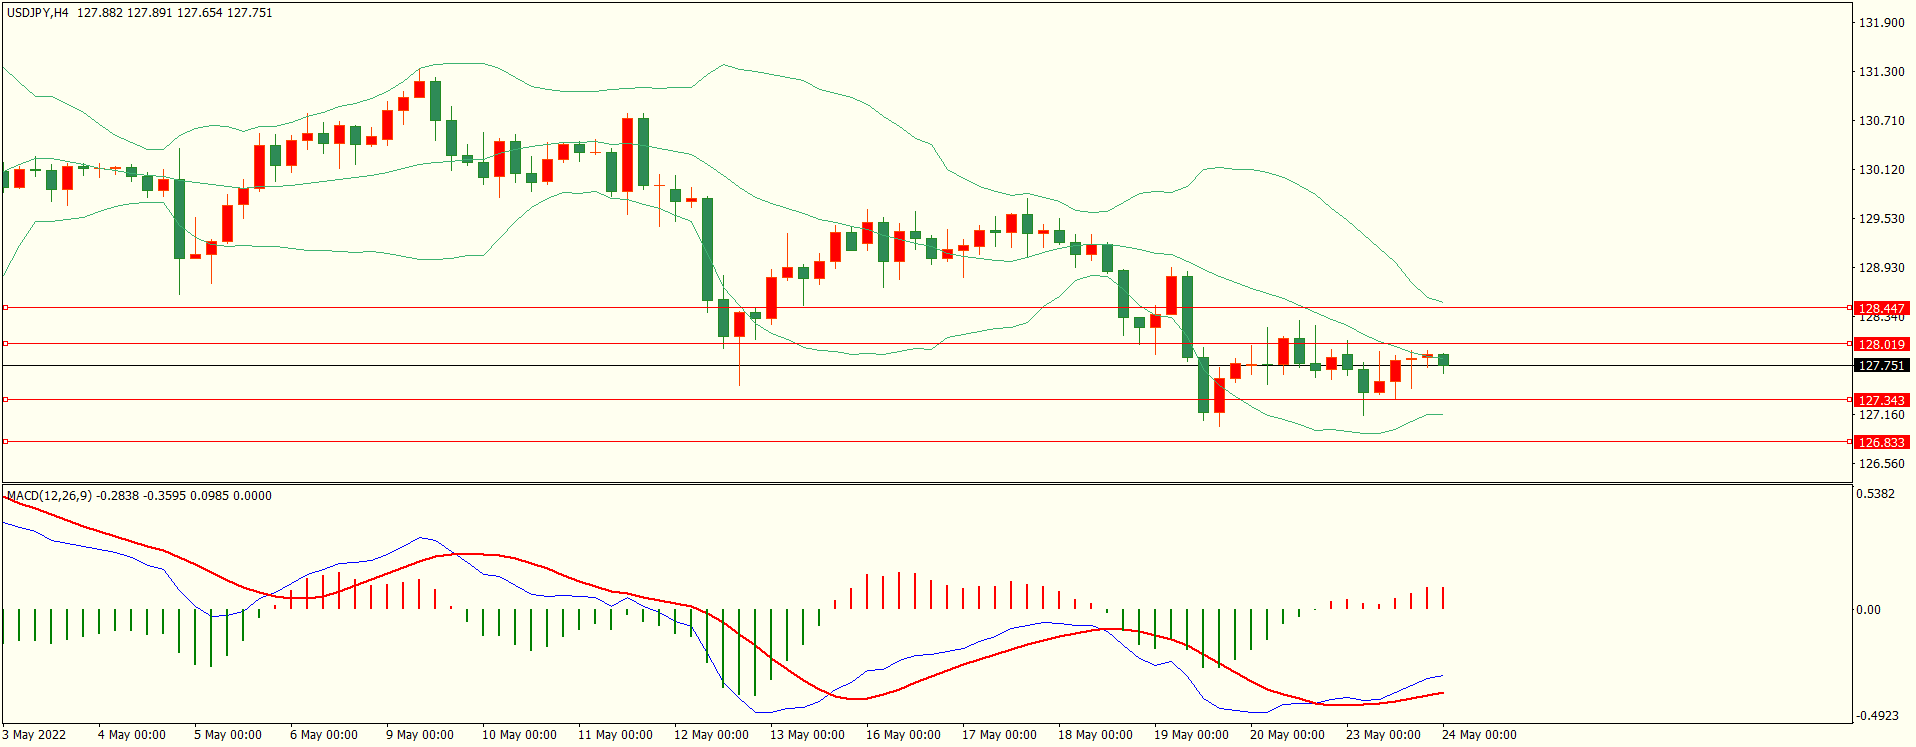Click the most recent red MACD histogram bar

pyautogui.click(x=1443, y=598)
